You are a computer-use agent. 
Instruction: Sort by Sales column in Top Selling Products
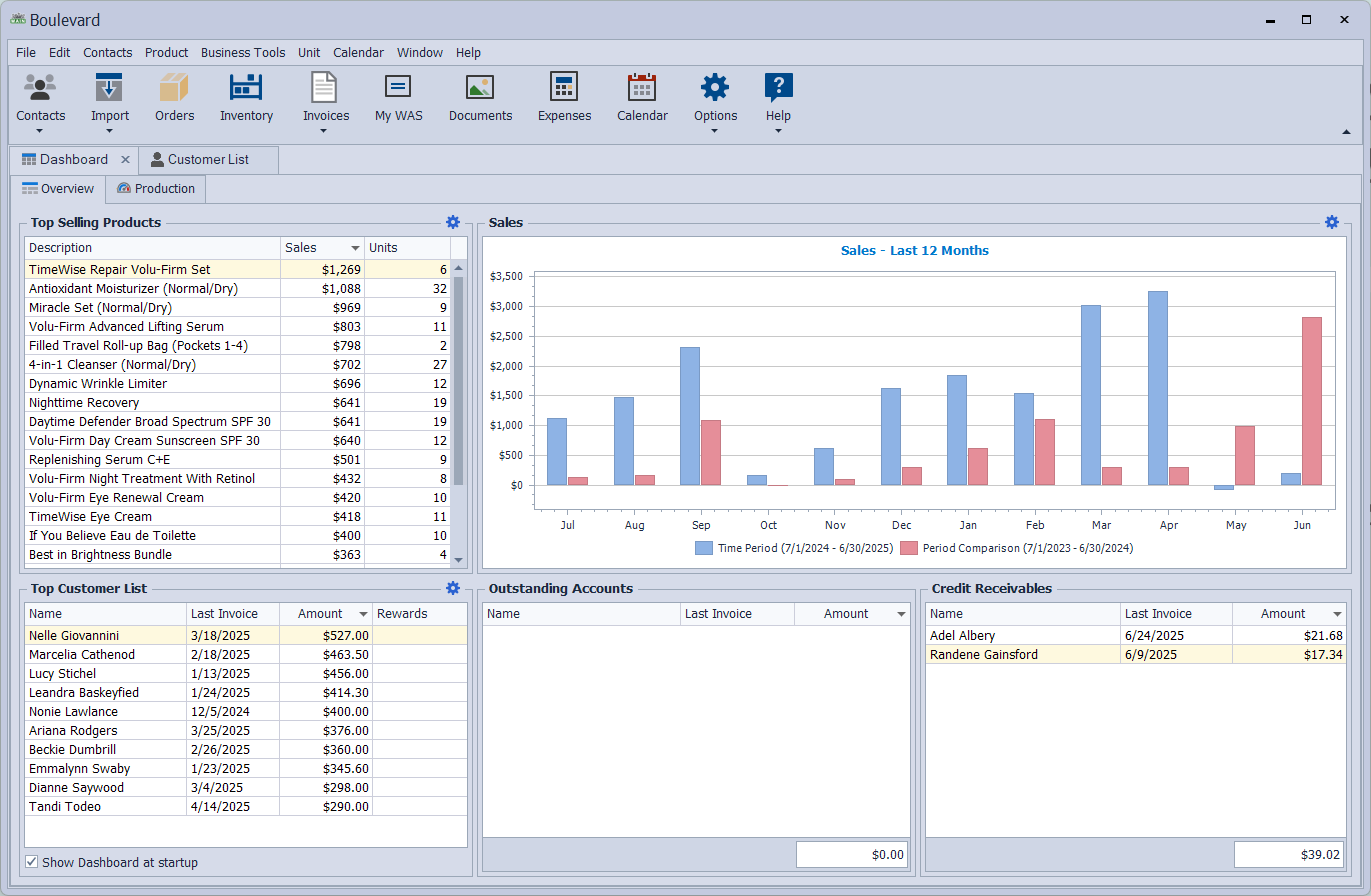[x=322, y=247]
